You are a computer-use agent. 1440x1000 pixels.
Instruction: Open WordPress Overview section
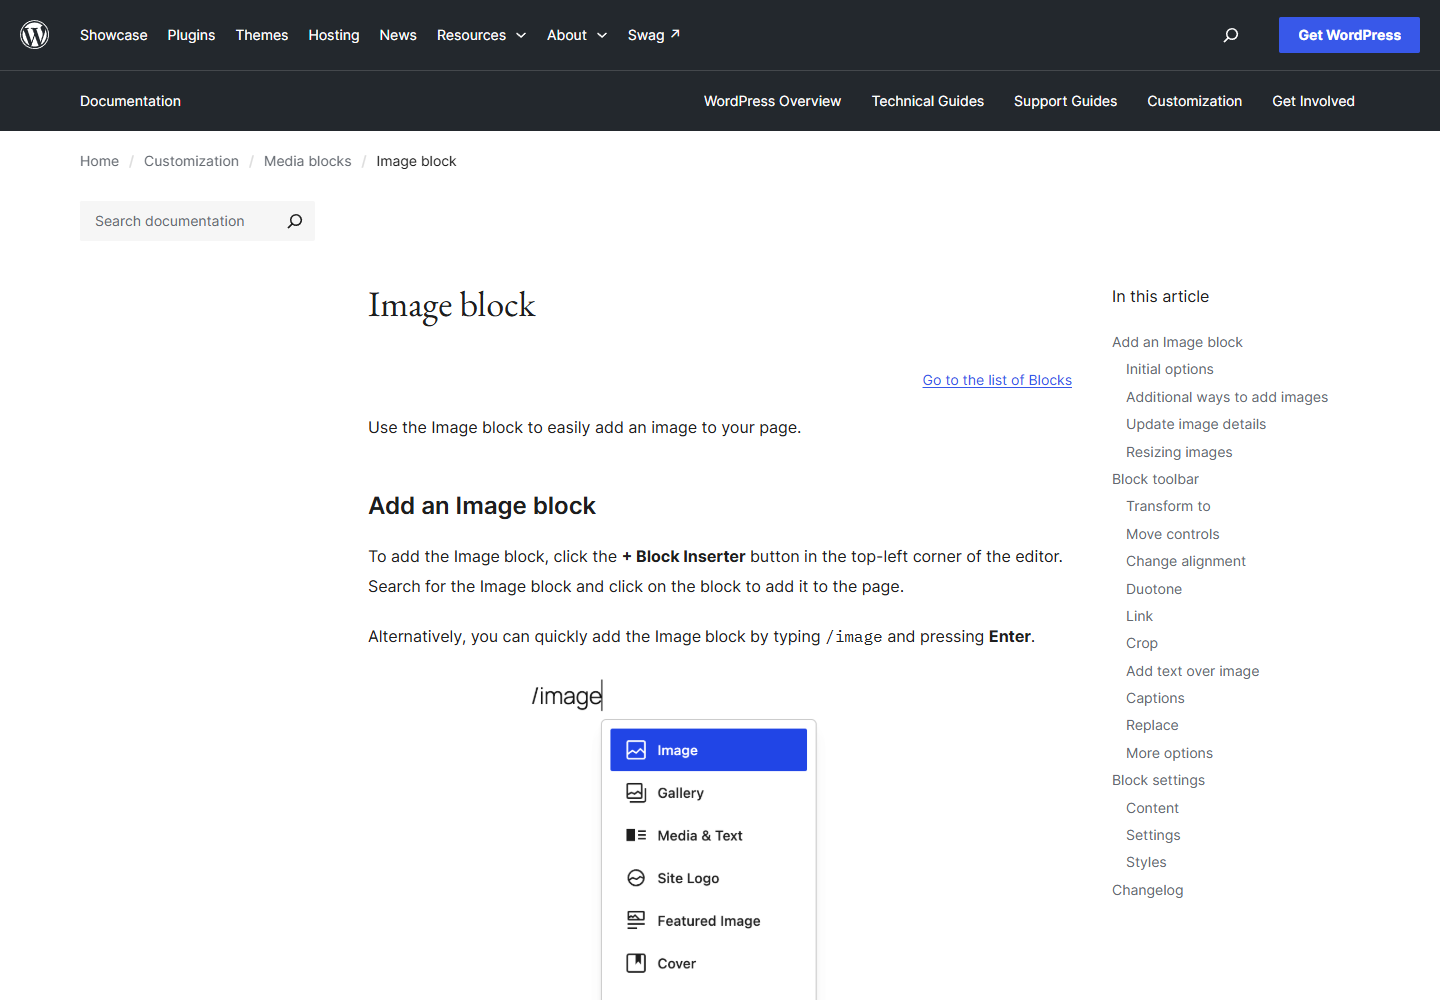[772, 101]
